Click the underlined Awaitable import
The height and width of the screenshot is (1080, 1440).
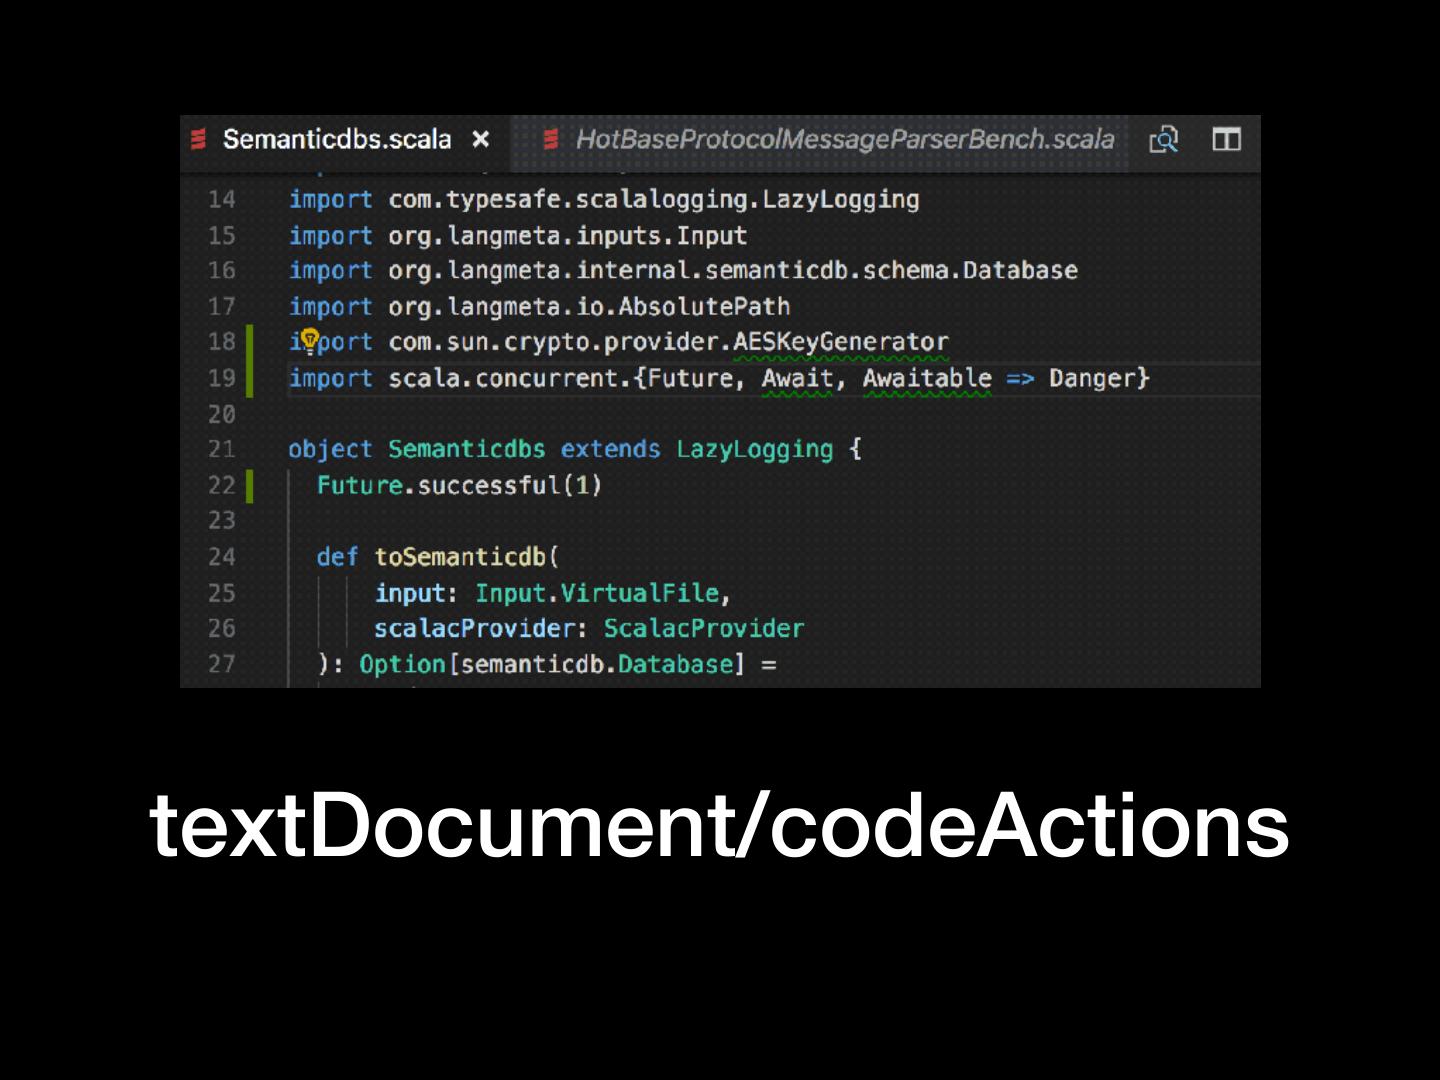[x=926, y=379]
